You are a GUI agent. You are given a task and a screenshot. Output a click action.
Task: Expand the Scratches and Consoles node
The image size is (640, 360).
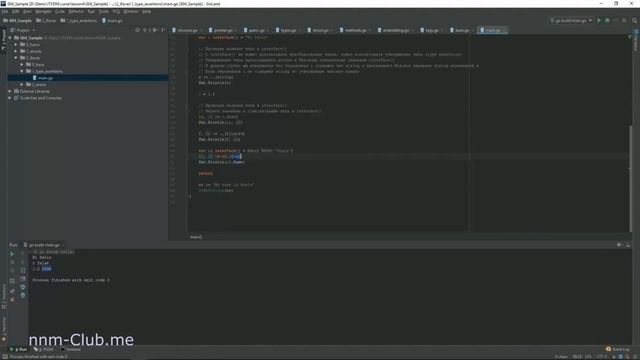click(x=10, y=98)
